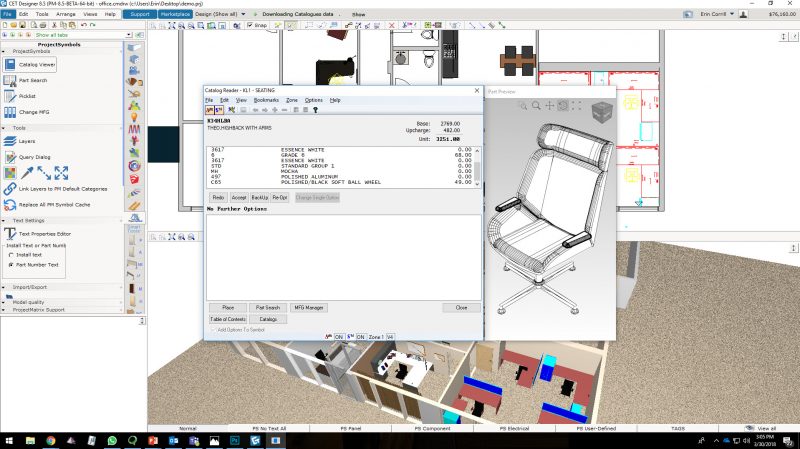The image size is (800, 449).
Task: Open the Text Properties Editor
Action: [11, 233]
